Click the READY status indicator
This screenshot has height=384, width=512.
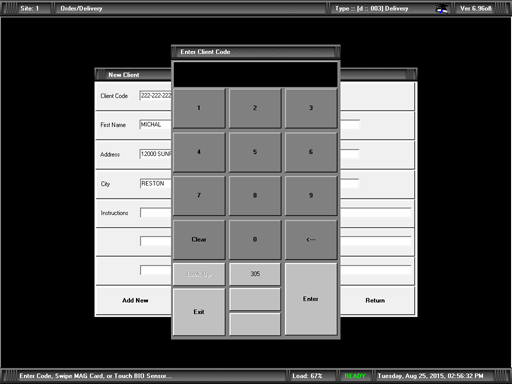tap(355, 376)
